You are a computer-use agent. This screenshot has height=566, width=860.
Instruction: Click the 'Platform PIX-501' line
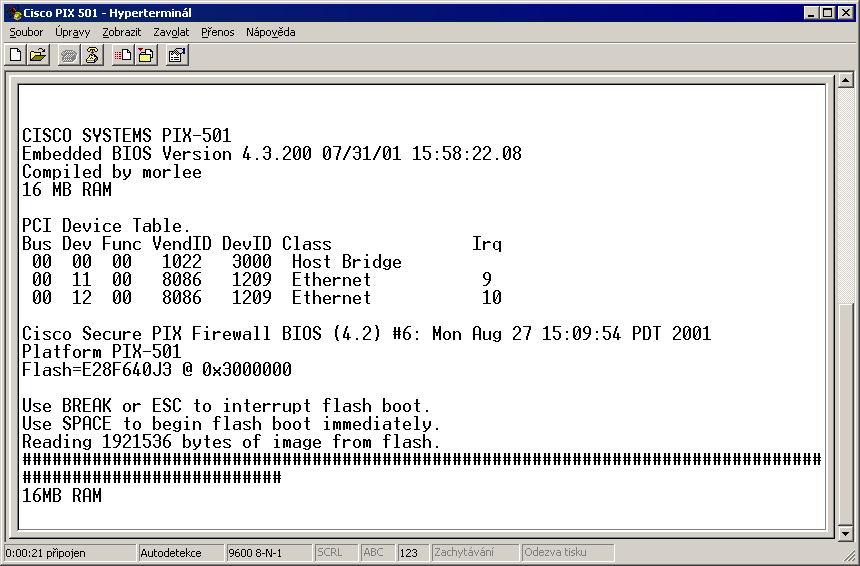[x=101, y=352]
